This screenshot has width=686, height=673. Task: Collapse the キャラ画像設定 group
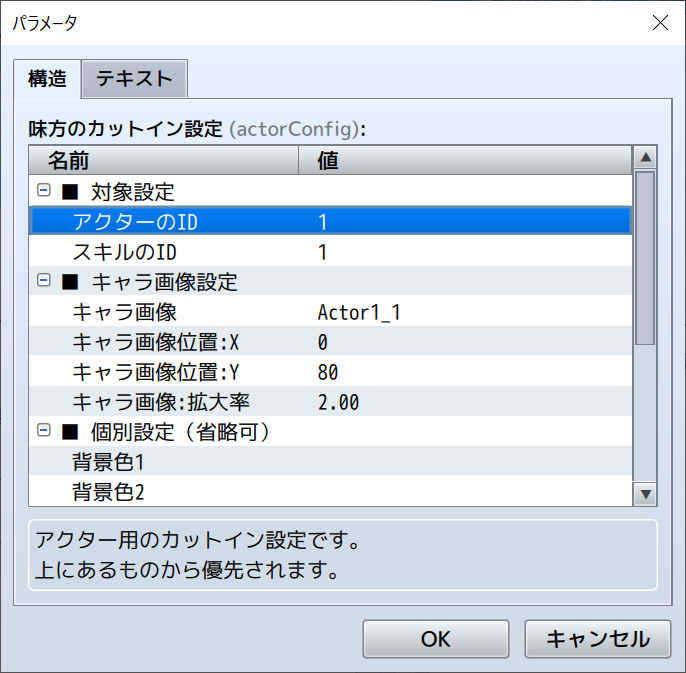(43, 281)
